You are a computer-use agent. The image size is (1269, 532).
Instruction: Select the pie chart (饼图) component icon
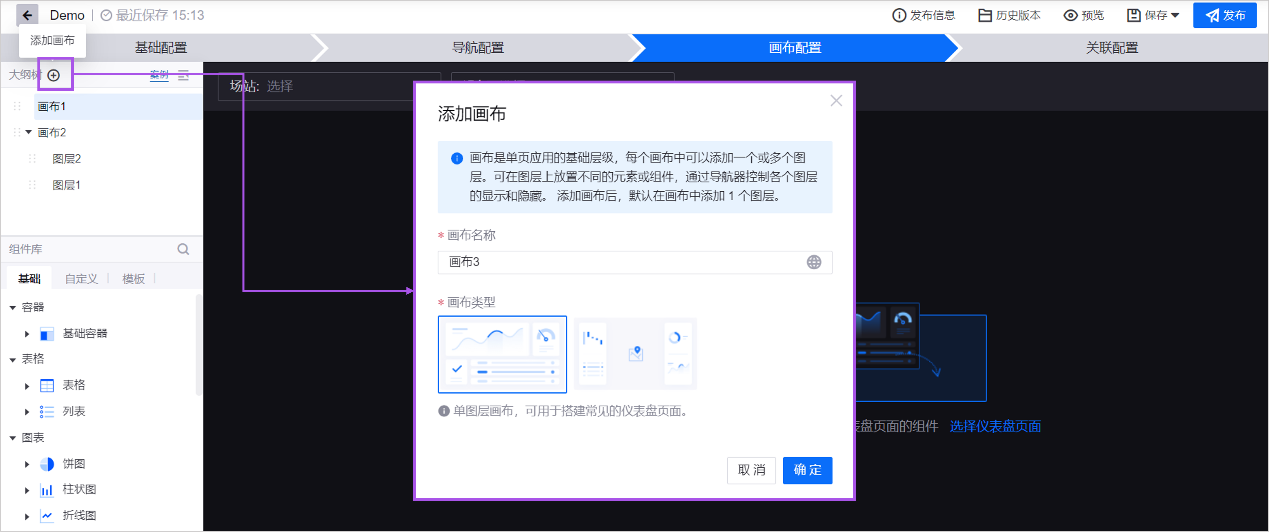(x=47, y=464)
